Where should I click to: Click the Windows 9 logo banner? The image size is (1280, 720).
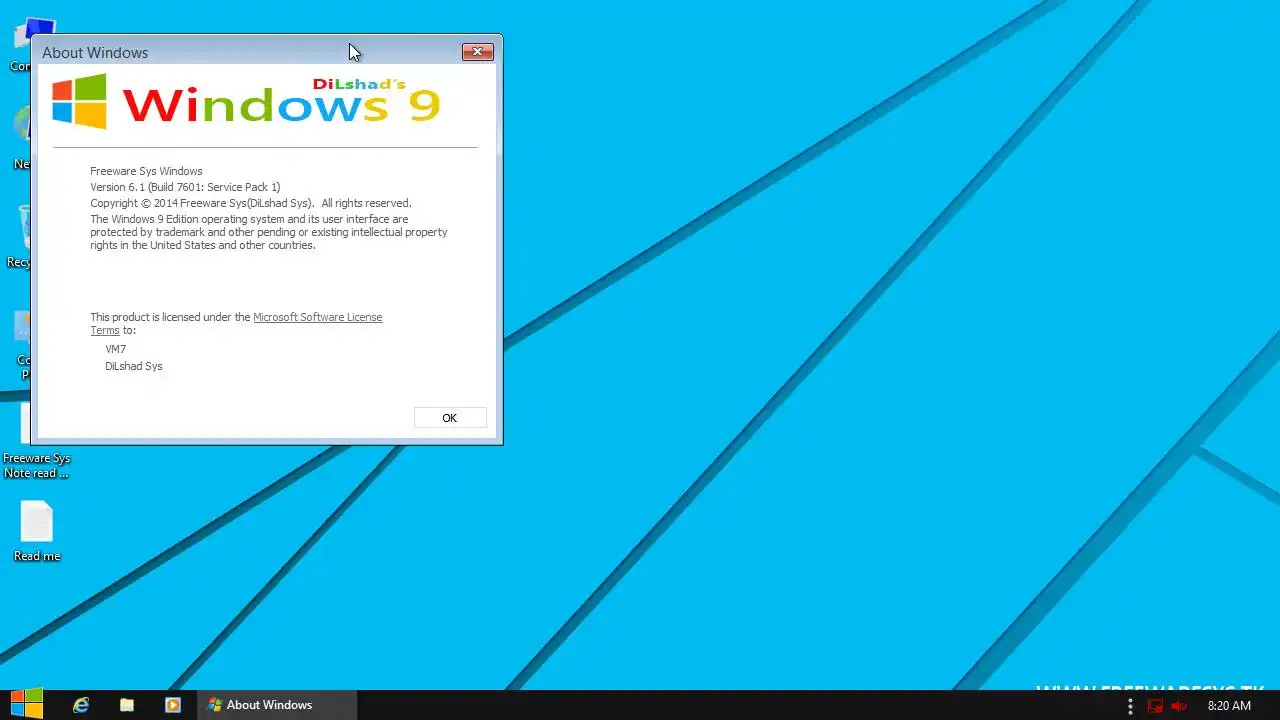[246, 101]
